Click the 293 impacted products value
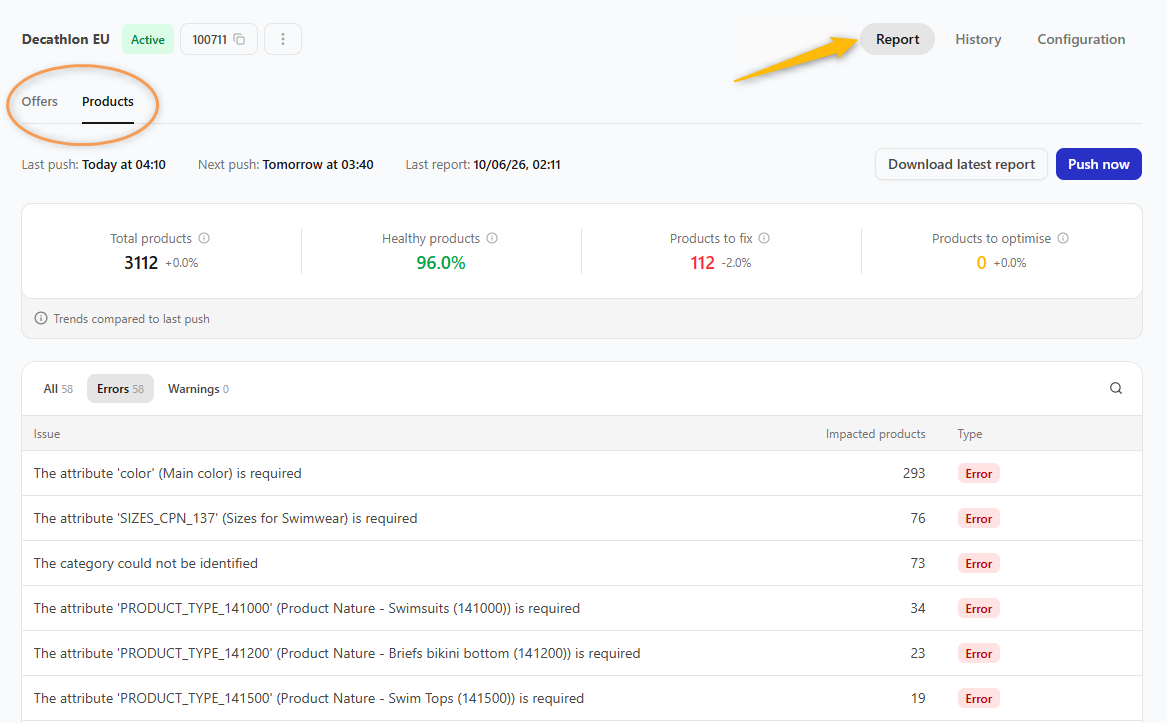 914,474
